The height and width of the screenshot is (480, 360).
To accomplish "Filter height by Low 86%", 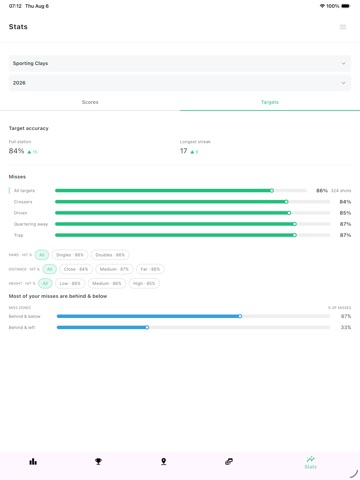I will [x=70, y=284].
